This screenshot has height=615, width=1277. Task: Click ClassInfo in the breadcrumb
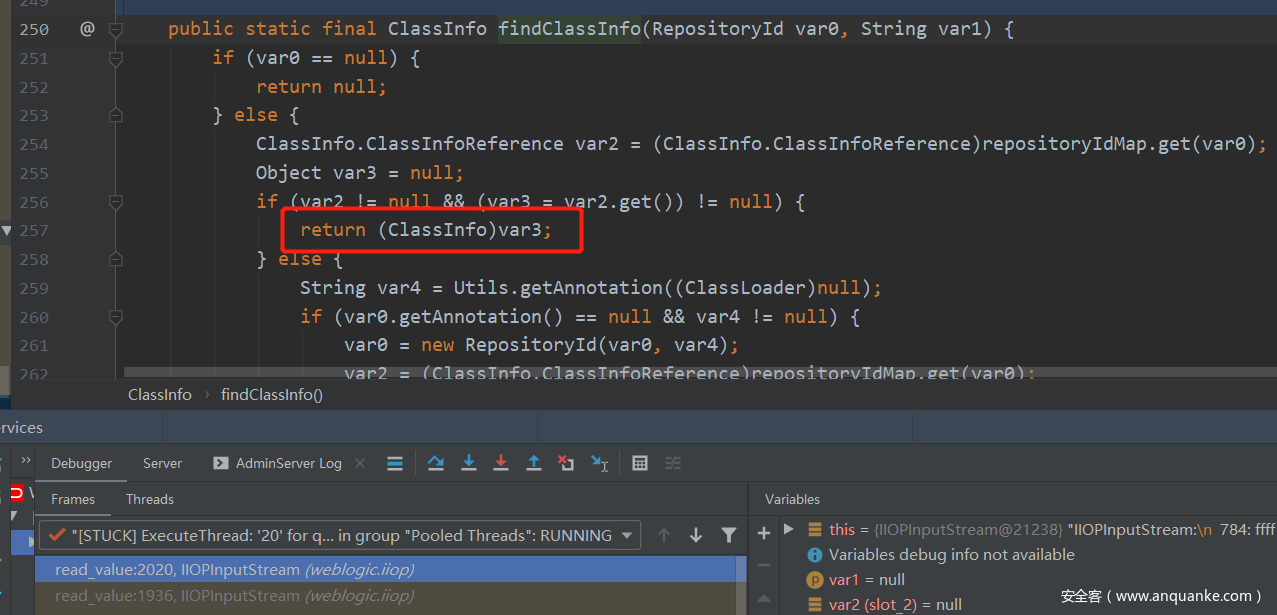(x=160, y=394)
